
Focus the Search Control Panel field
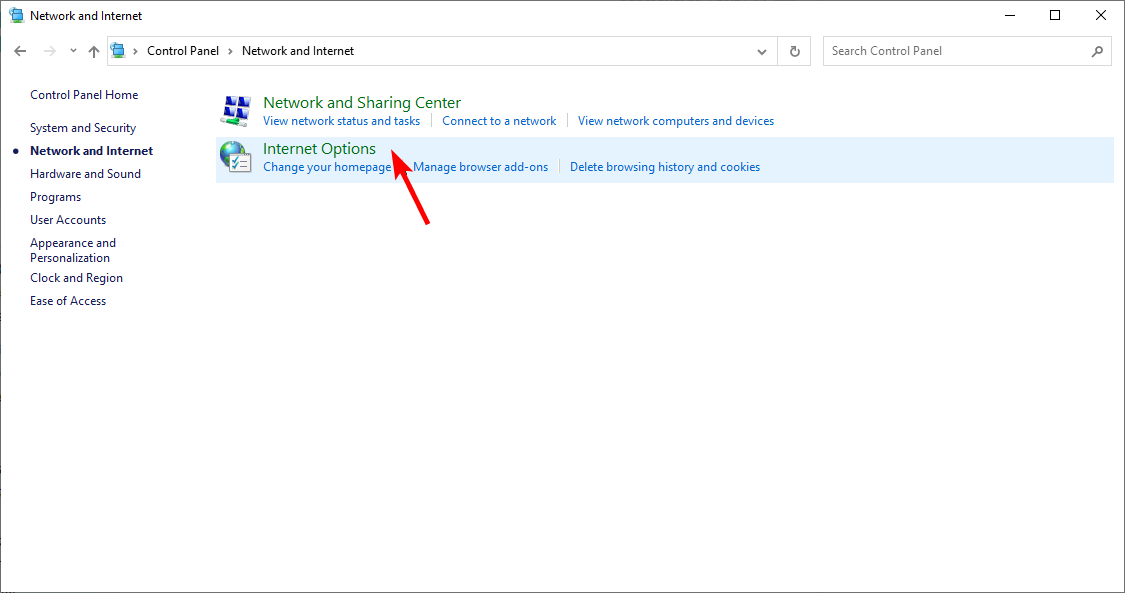[x=957, y=51]
